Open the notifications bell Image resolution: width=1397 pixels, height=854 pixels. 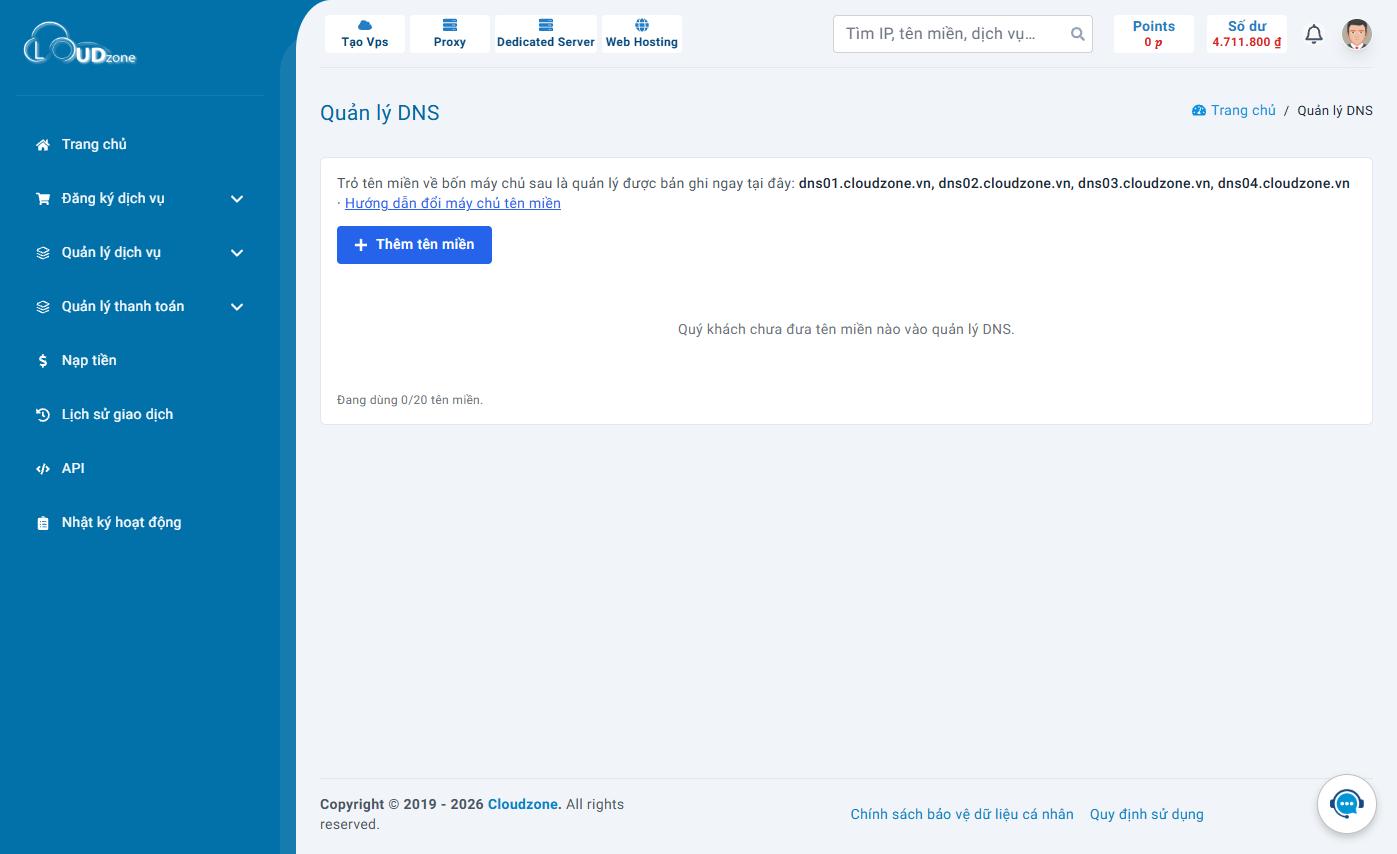[x=1314, y=34]
